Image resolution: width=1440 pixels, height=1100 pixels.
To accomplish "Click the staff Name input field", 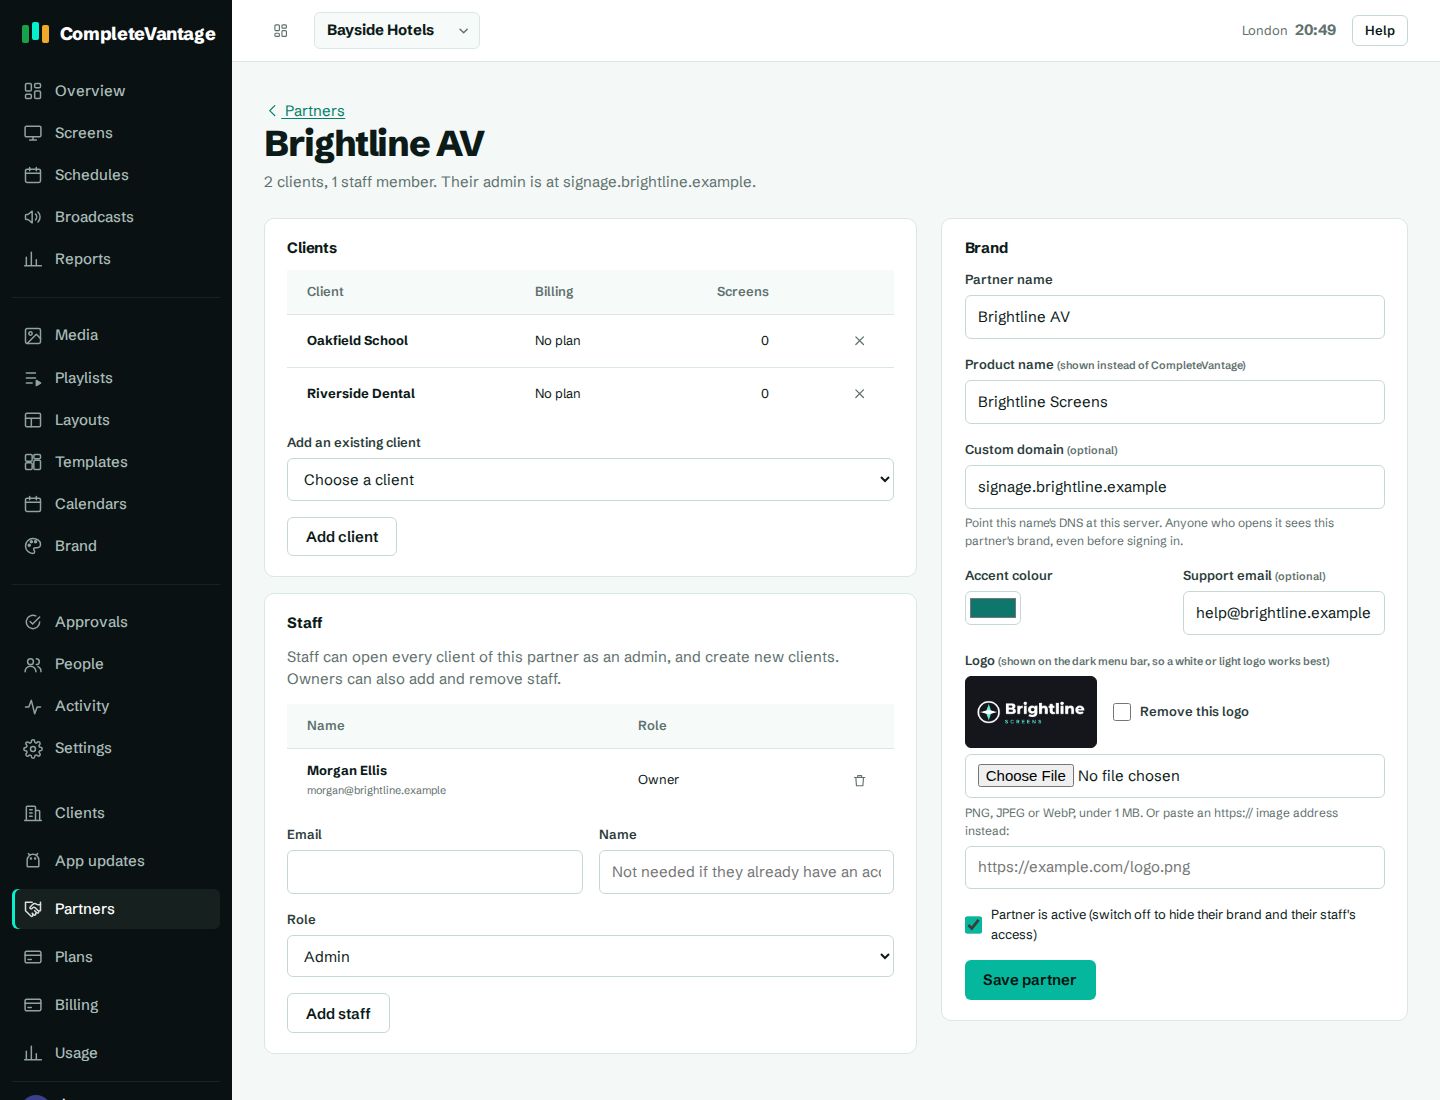I will click(746, 872).
